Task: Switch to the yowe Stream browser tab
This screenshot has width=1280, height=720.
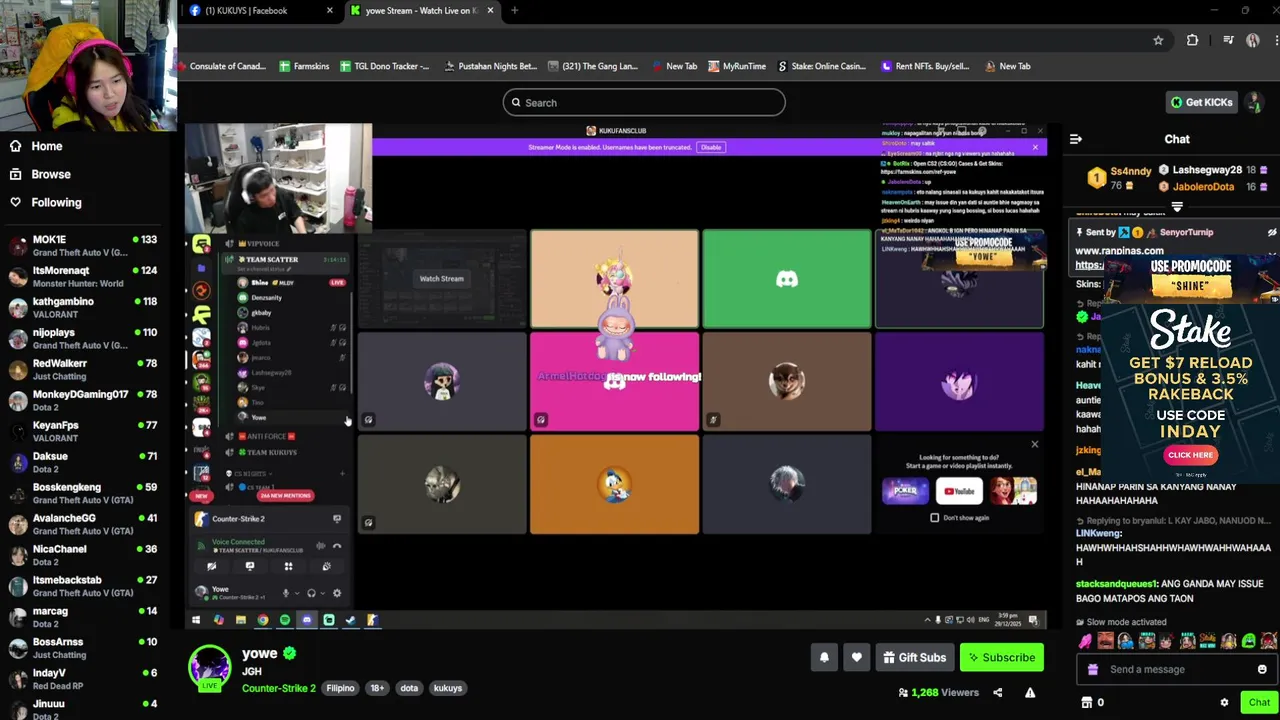Action: pos(420,11)
